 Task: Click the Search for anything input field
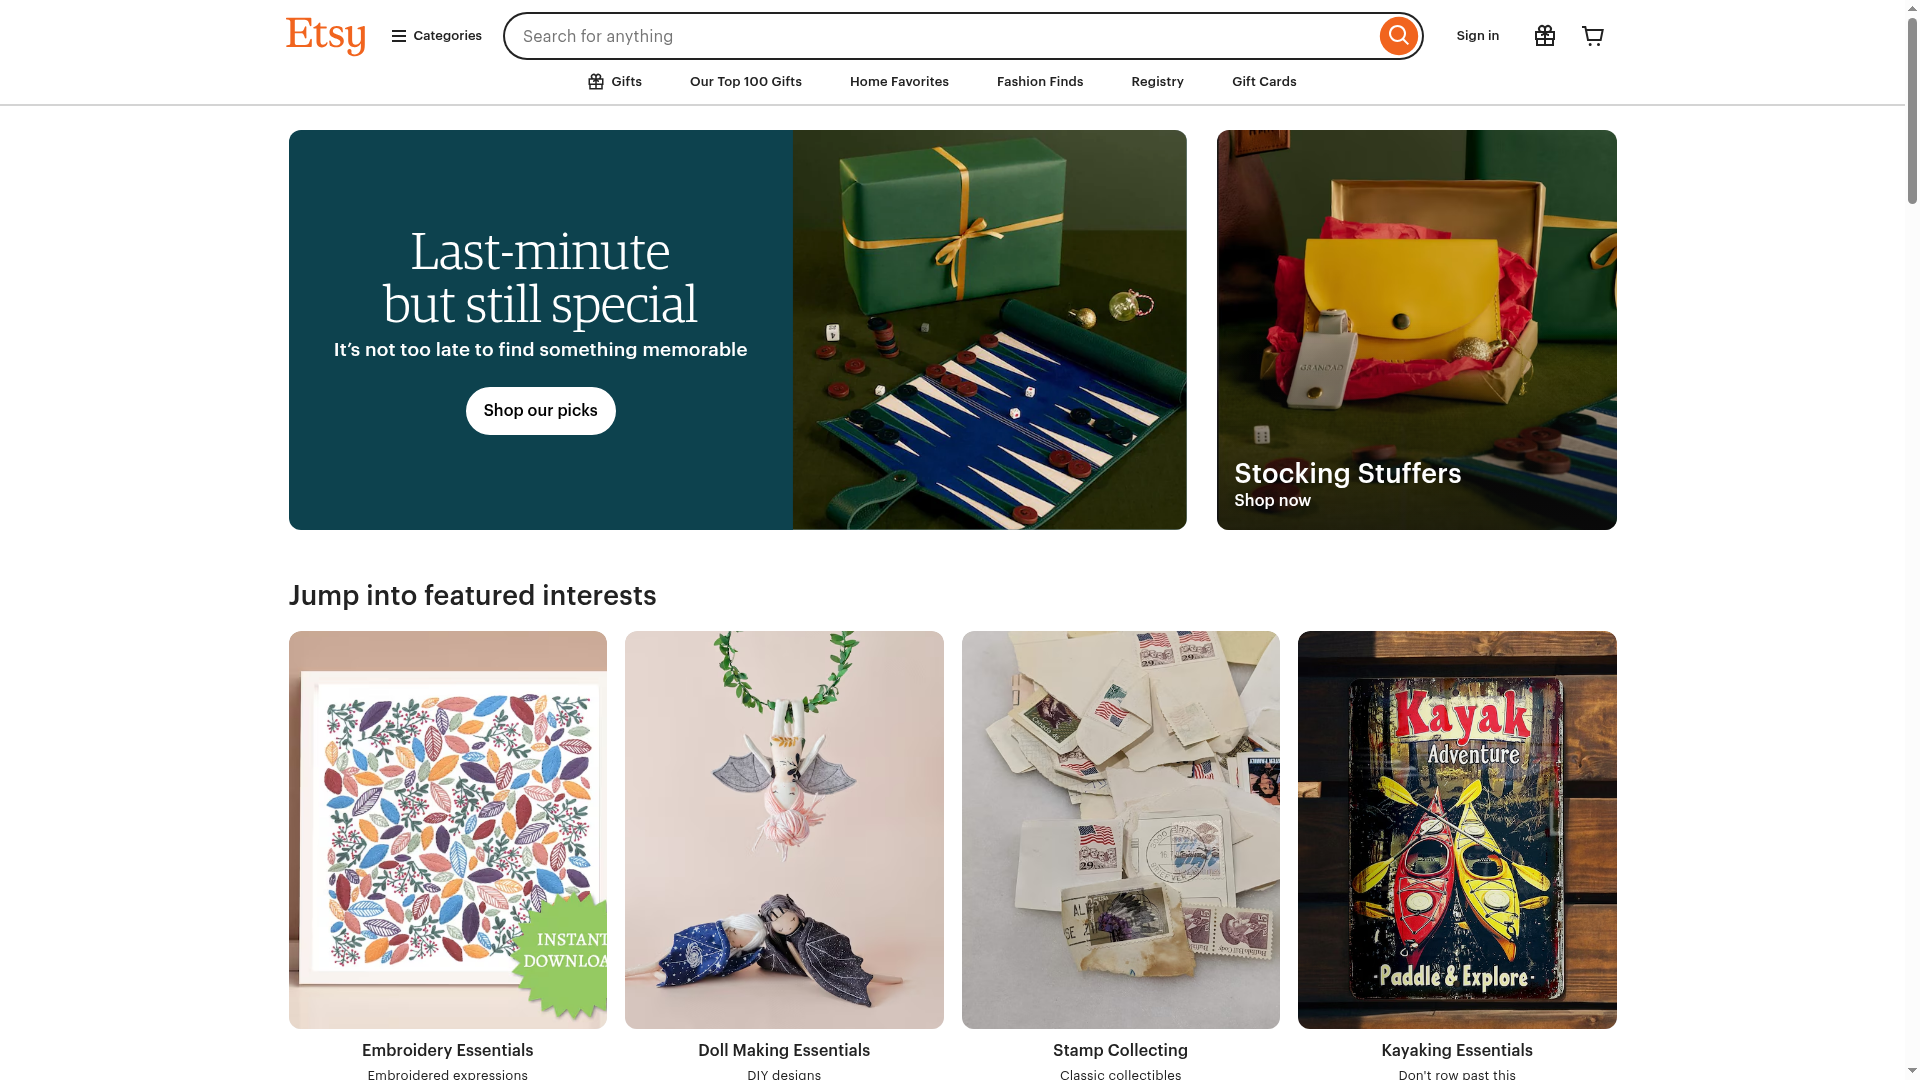[900, 35]
